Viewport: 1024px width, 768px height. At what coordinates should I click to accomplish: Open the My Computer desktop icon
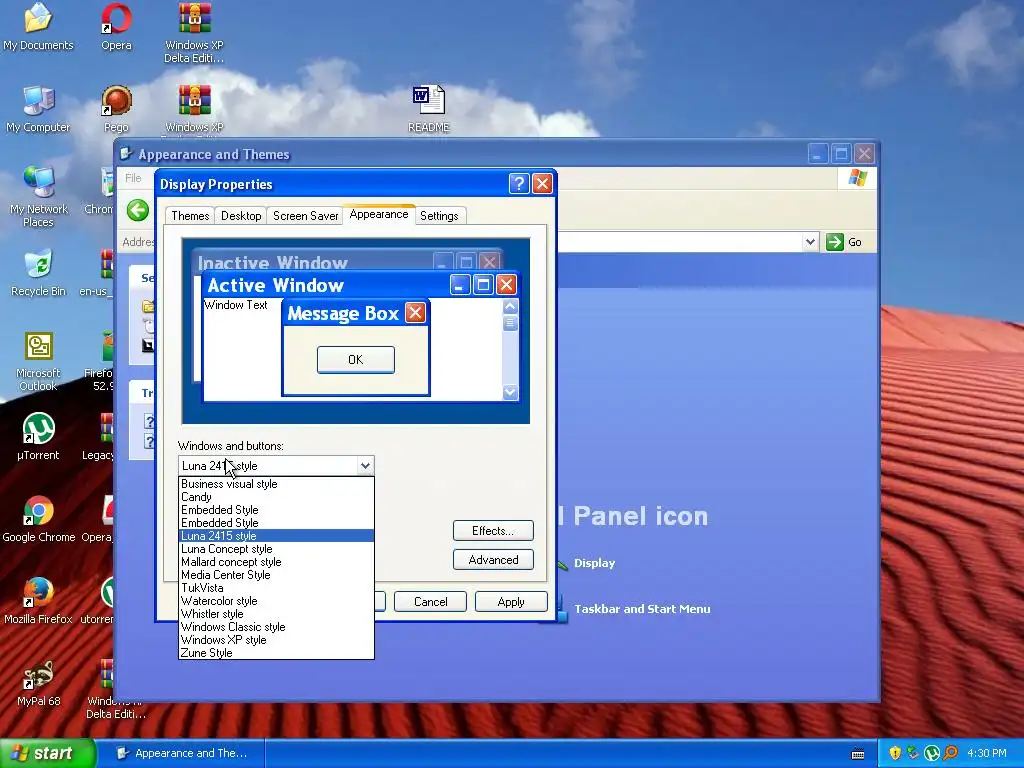tap(38, 109)
